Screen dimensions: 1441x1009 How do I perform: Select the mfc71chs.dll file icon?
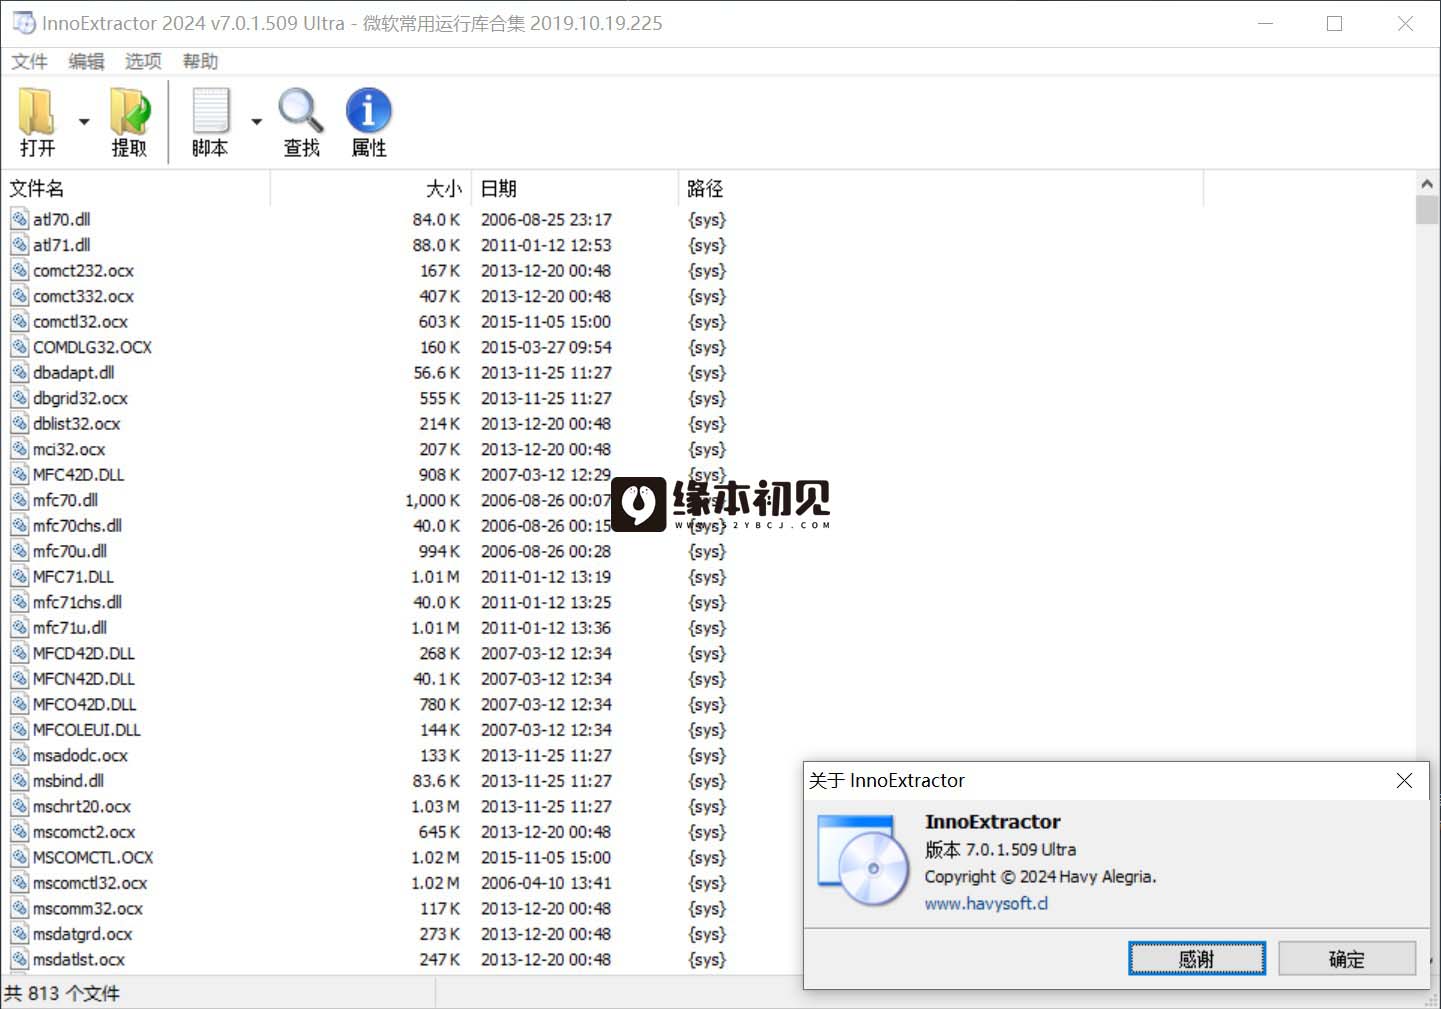(20, 601)
